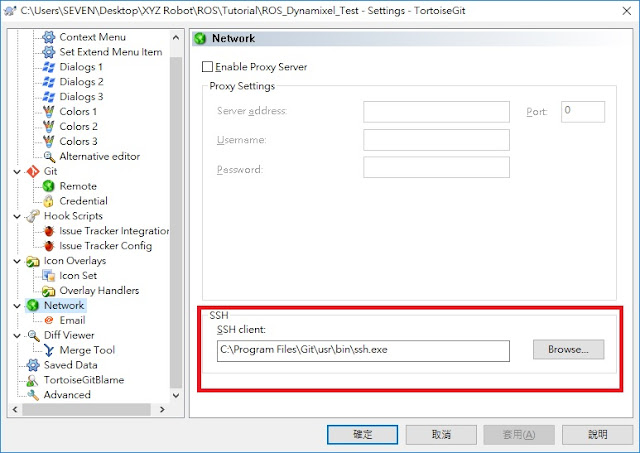Click the Remote globe icon
Image resolution: width=640 pixels, height=453 pixels.
point(49,186)
